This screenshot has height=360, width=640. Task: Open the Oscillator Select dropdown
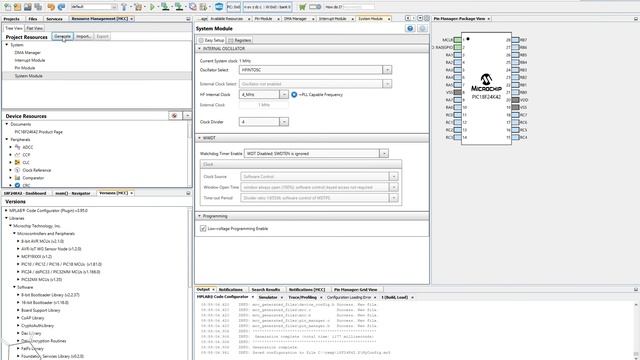tap(387, 70)
